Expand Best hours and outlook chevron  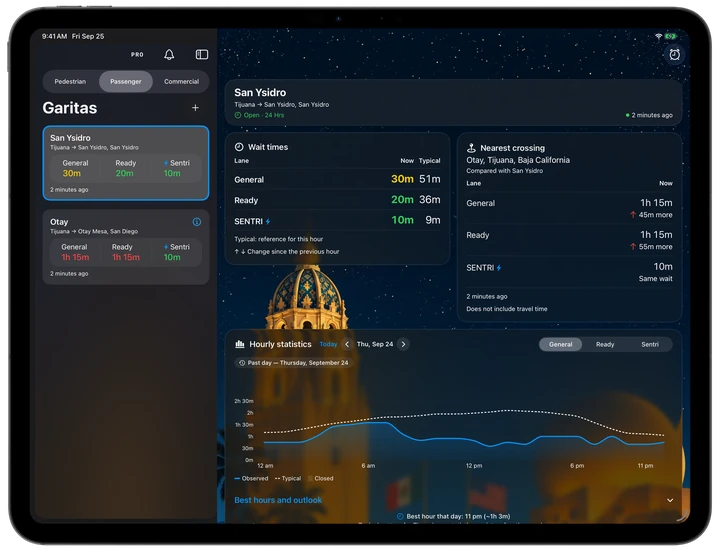670,500
